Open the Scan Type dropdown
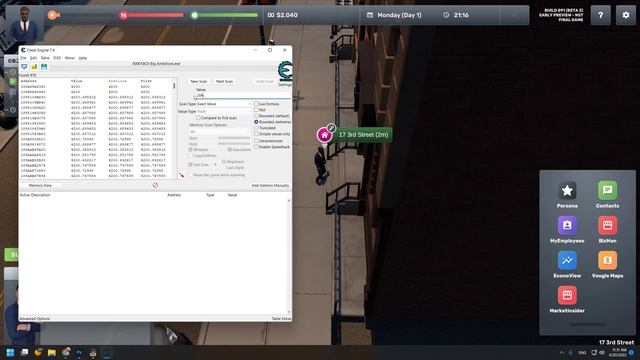 click(x=224, y=104)
